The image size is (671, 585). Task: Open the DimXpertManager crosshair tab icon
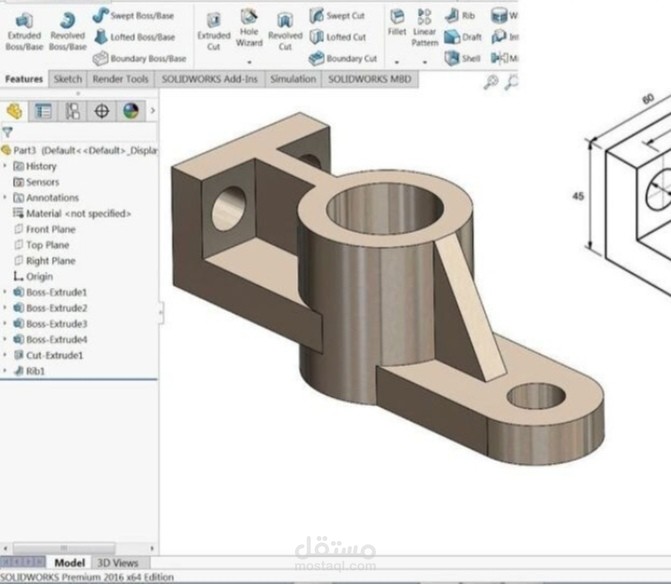[101, 111]
